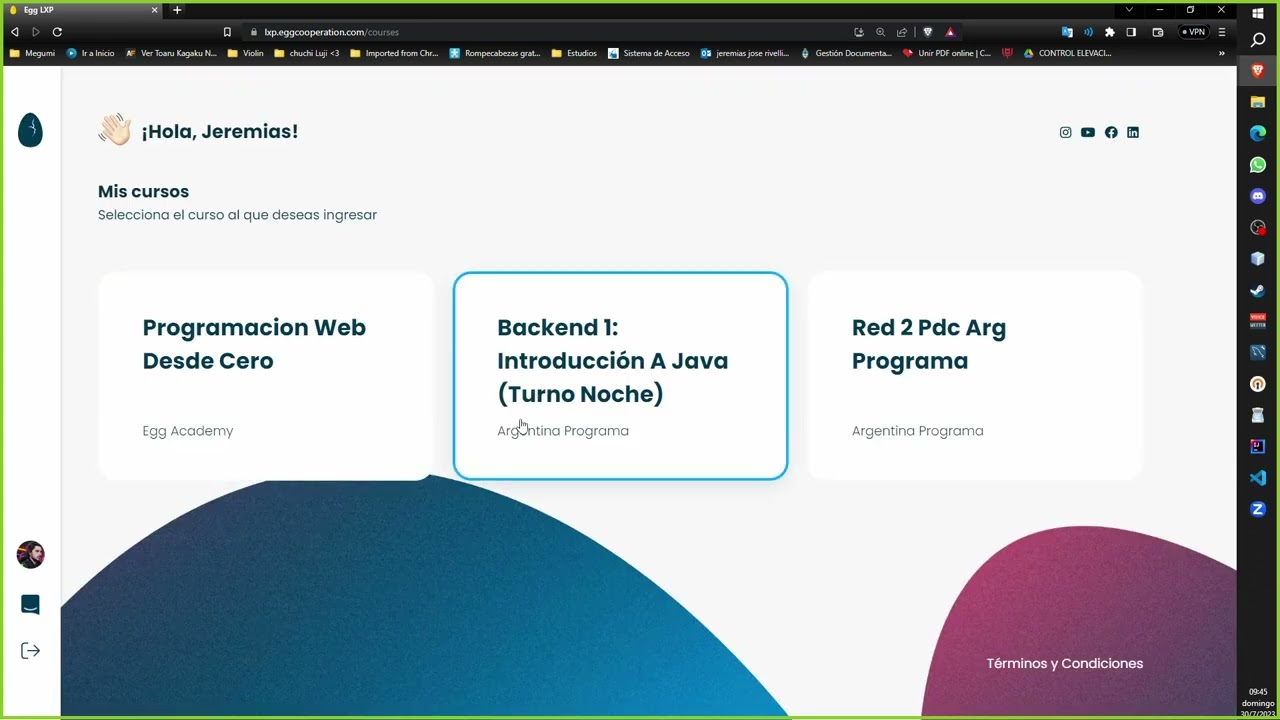This screenshot has height=720, width=1280.
Task: Open WhatsApp from the taskbar
Action: (1258, 165)
